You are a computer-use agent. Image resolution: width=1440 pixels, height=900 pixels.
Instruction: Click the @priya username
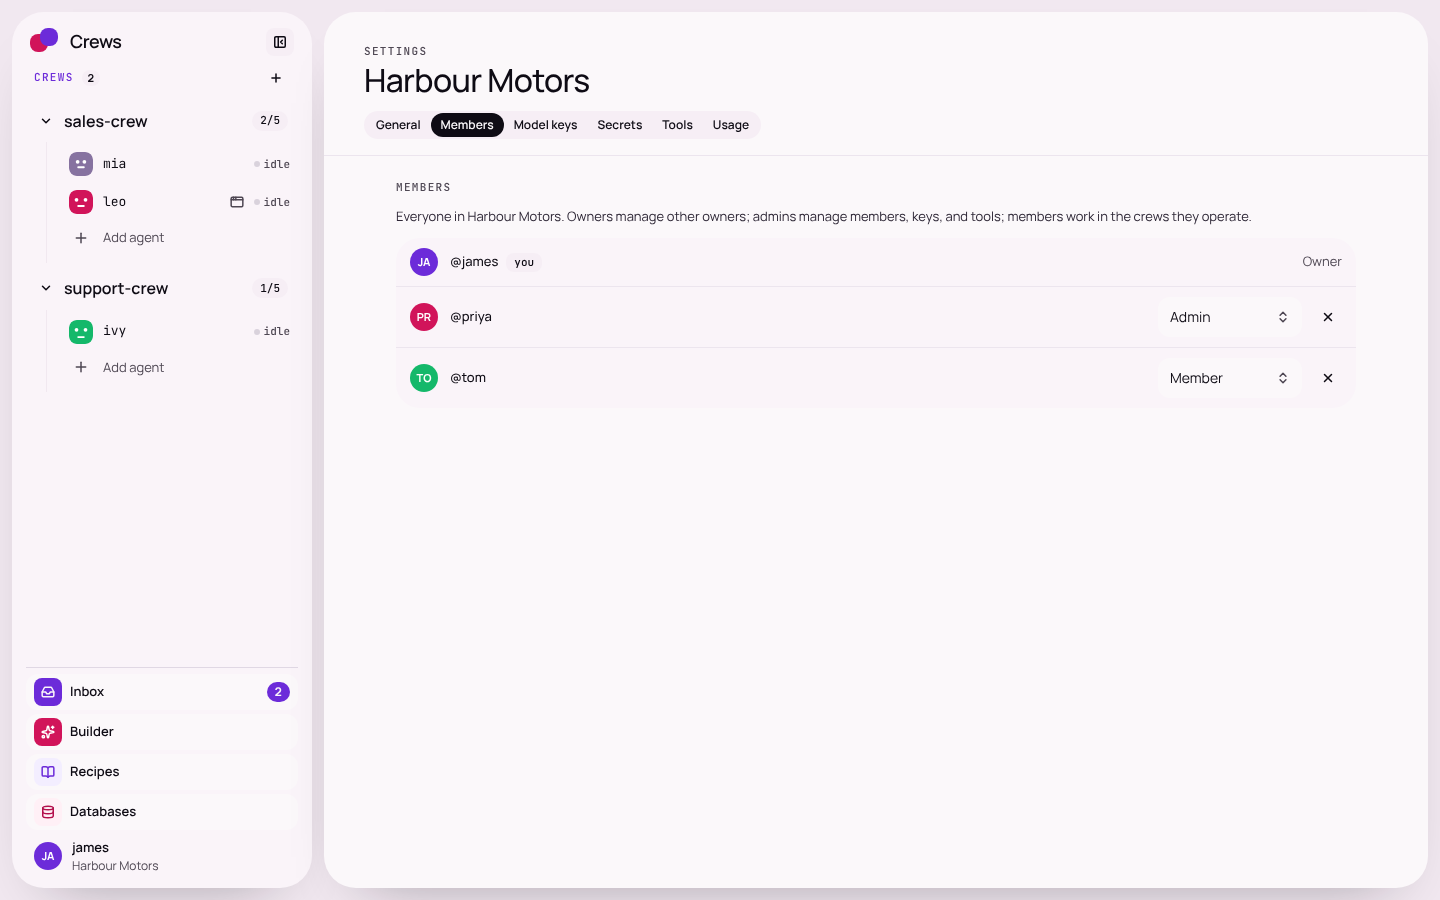[471, 317]
